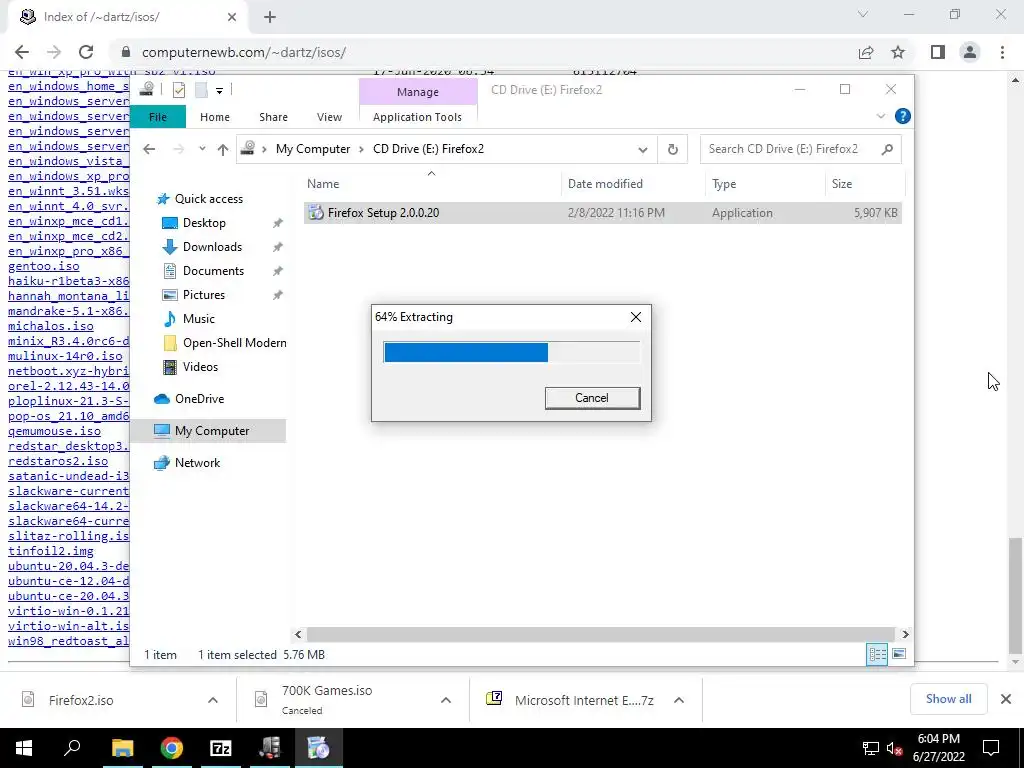Open the Open-Shell Modern folder

pos(234,343)
